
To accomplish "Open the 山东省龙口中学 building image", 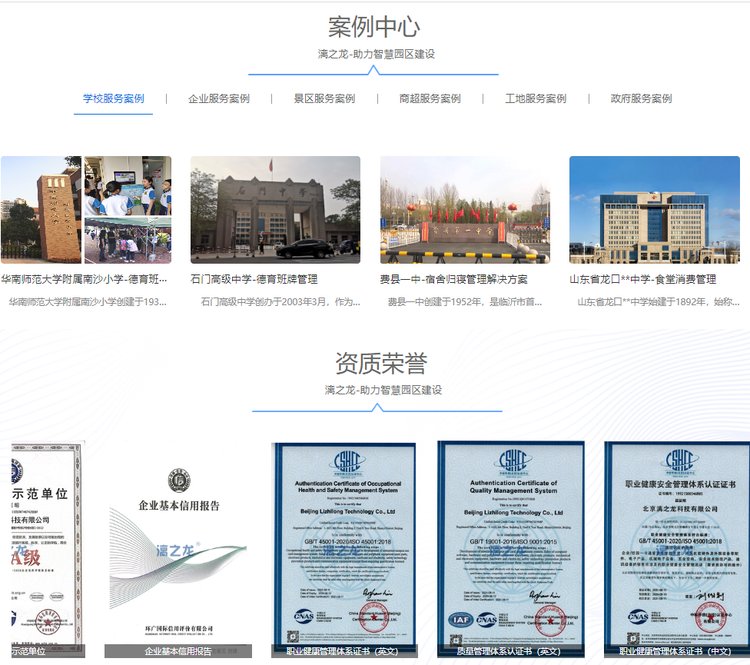I will (x=654, y=209).
